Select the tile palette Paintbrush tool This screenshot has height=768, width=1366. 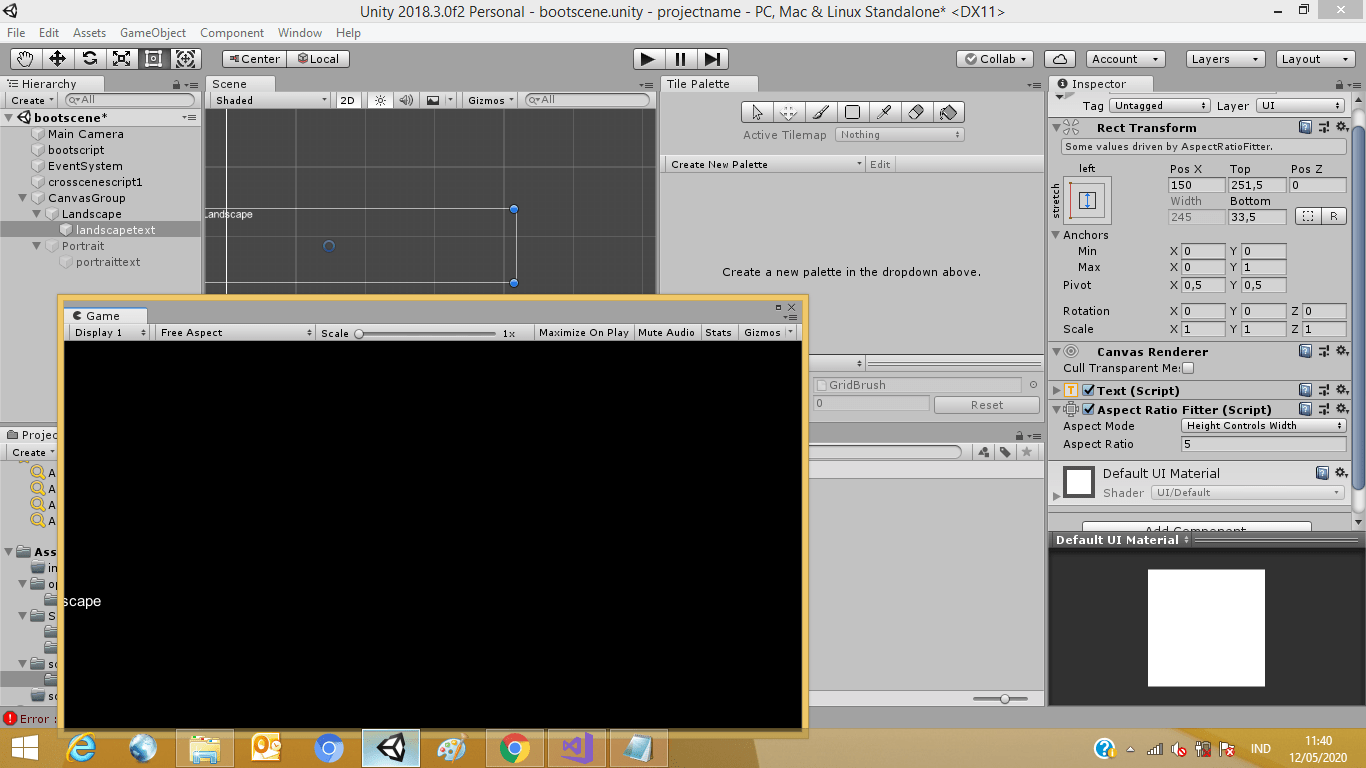click(820, 112)
